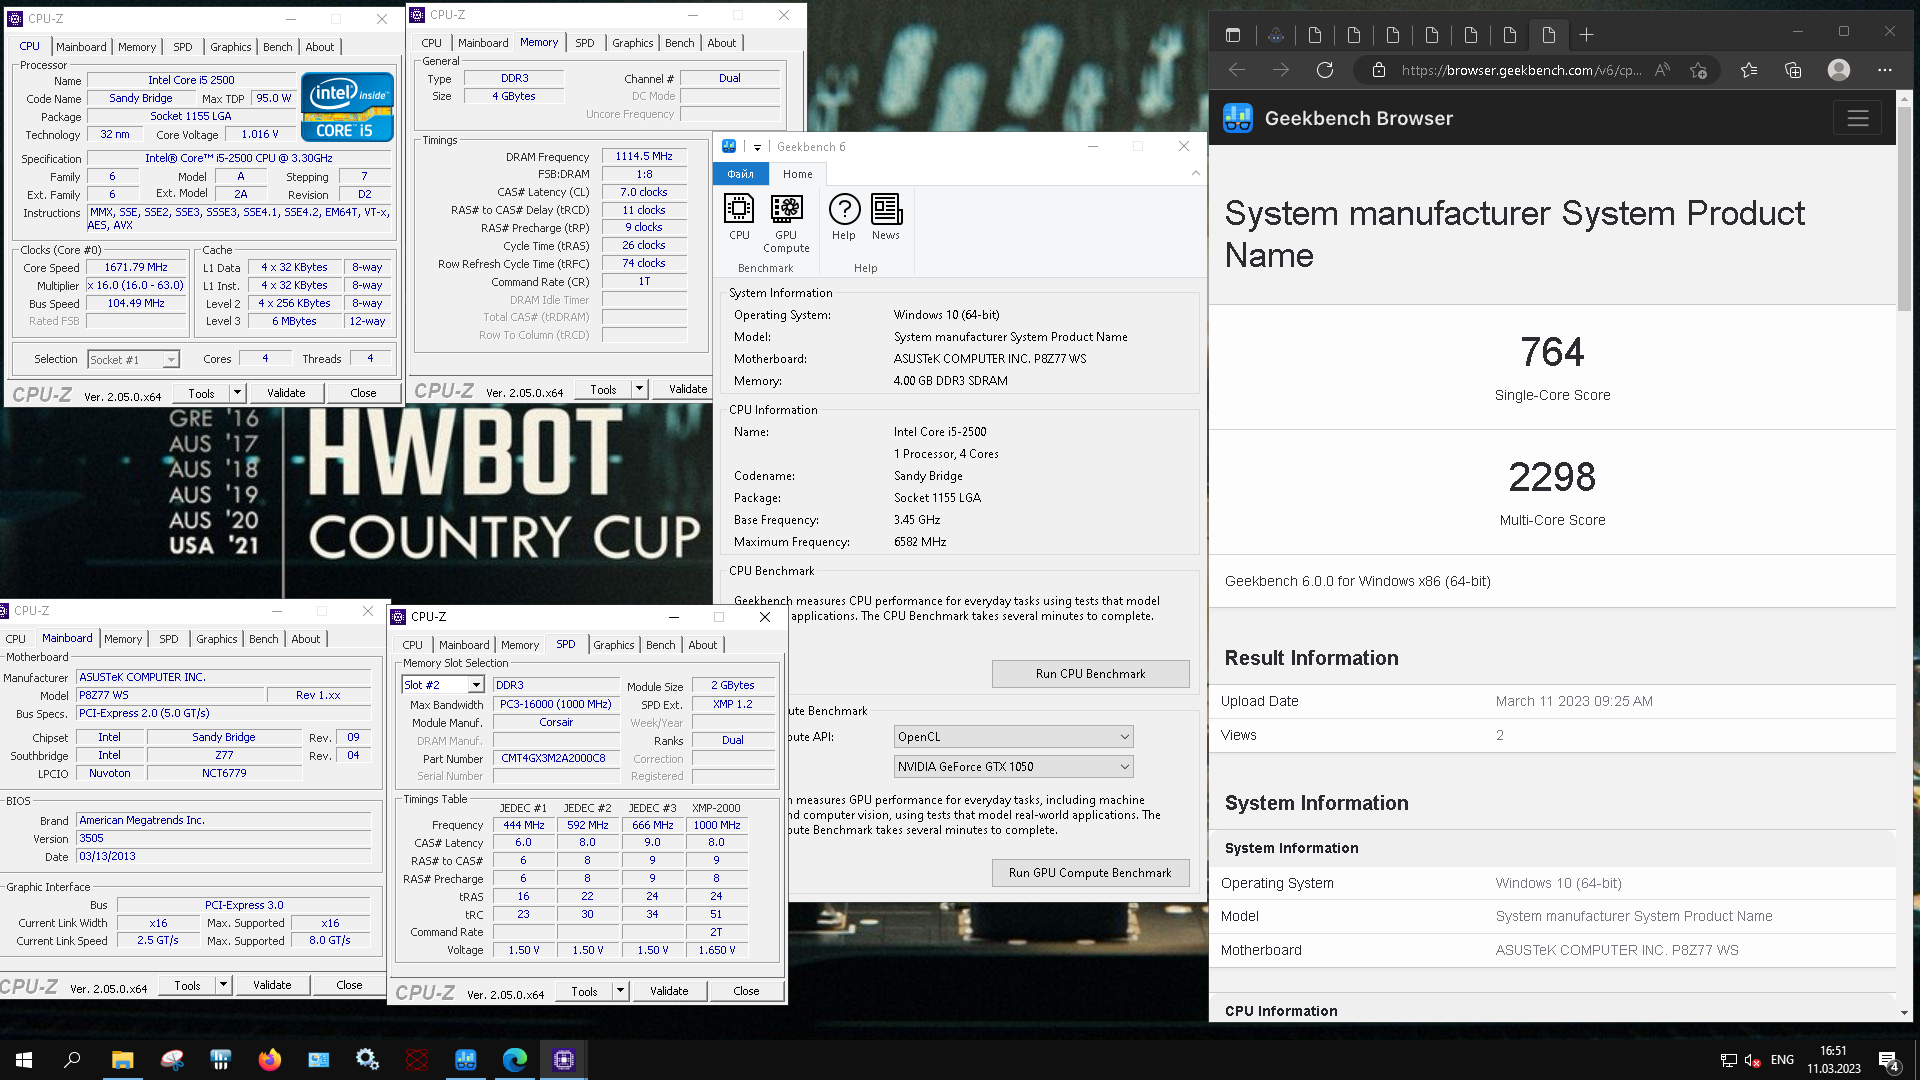Screen dimensions: 1920x1080
Task: Click Run CPU Benchmark button
Action: point(1091,674)
